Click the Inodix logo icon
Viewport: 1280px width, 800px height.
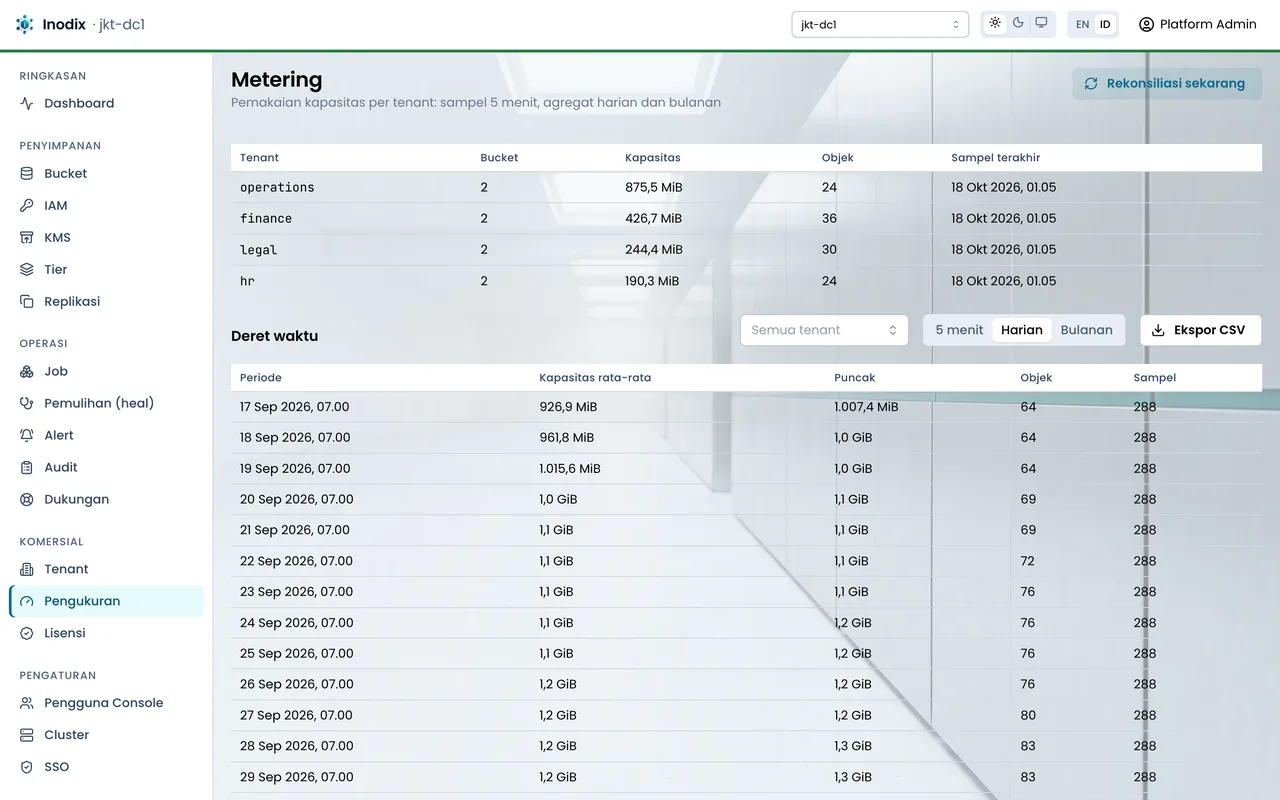click(24, 24)
